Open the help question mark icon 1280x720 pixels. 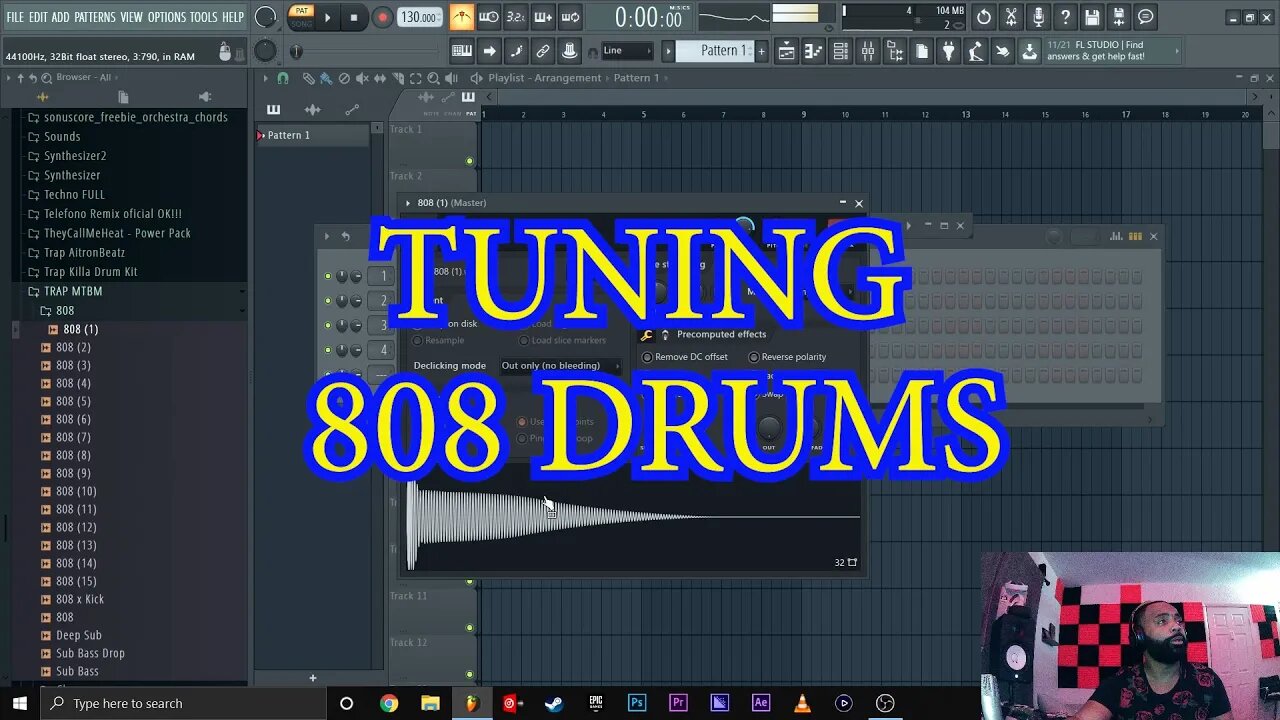tap(1065, 17)
